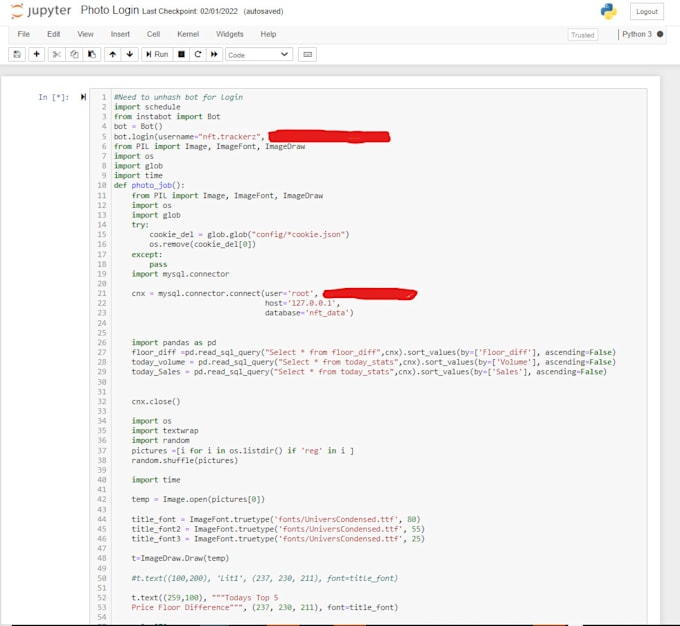Open the Edit menu
This screenshot has width=680, height=626.
tap(54, 34)
